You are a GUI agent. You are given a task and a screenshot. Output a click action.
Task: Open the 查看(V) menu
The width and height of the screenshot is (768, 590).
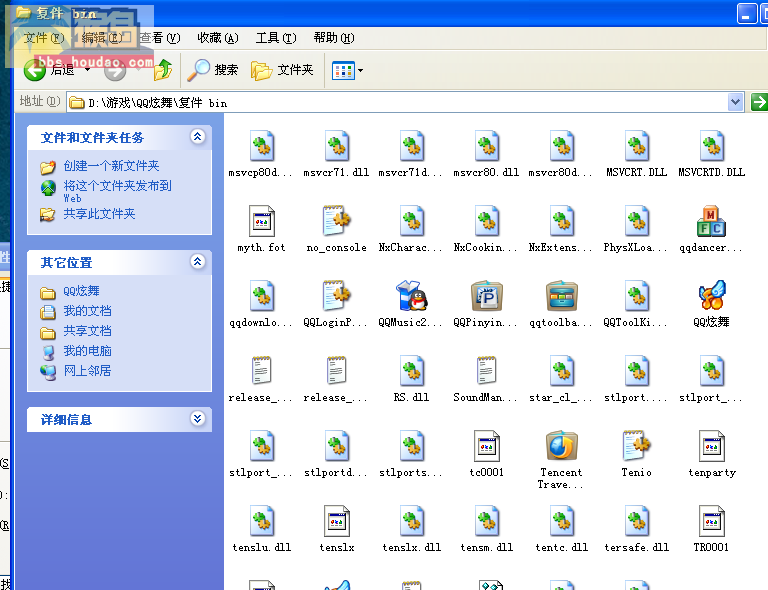coord(160,38)
